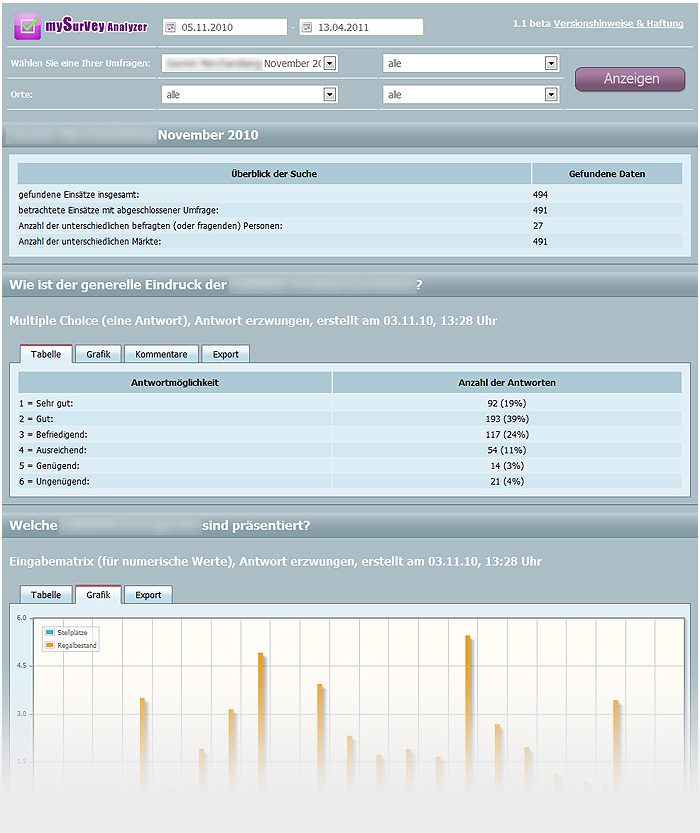700x833 pixels.
Task: Click the mySurvey Analyzer checkmark logo
Action: (x=28, y=26)
